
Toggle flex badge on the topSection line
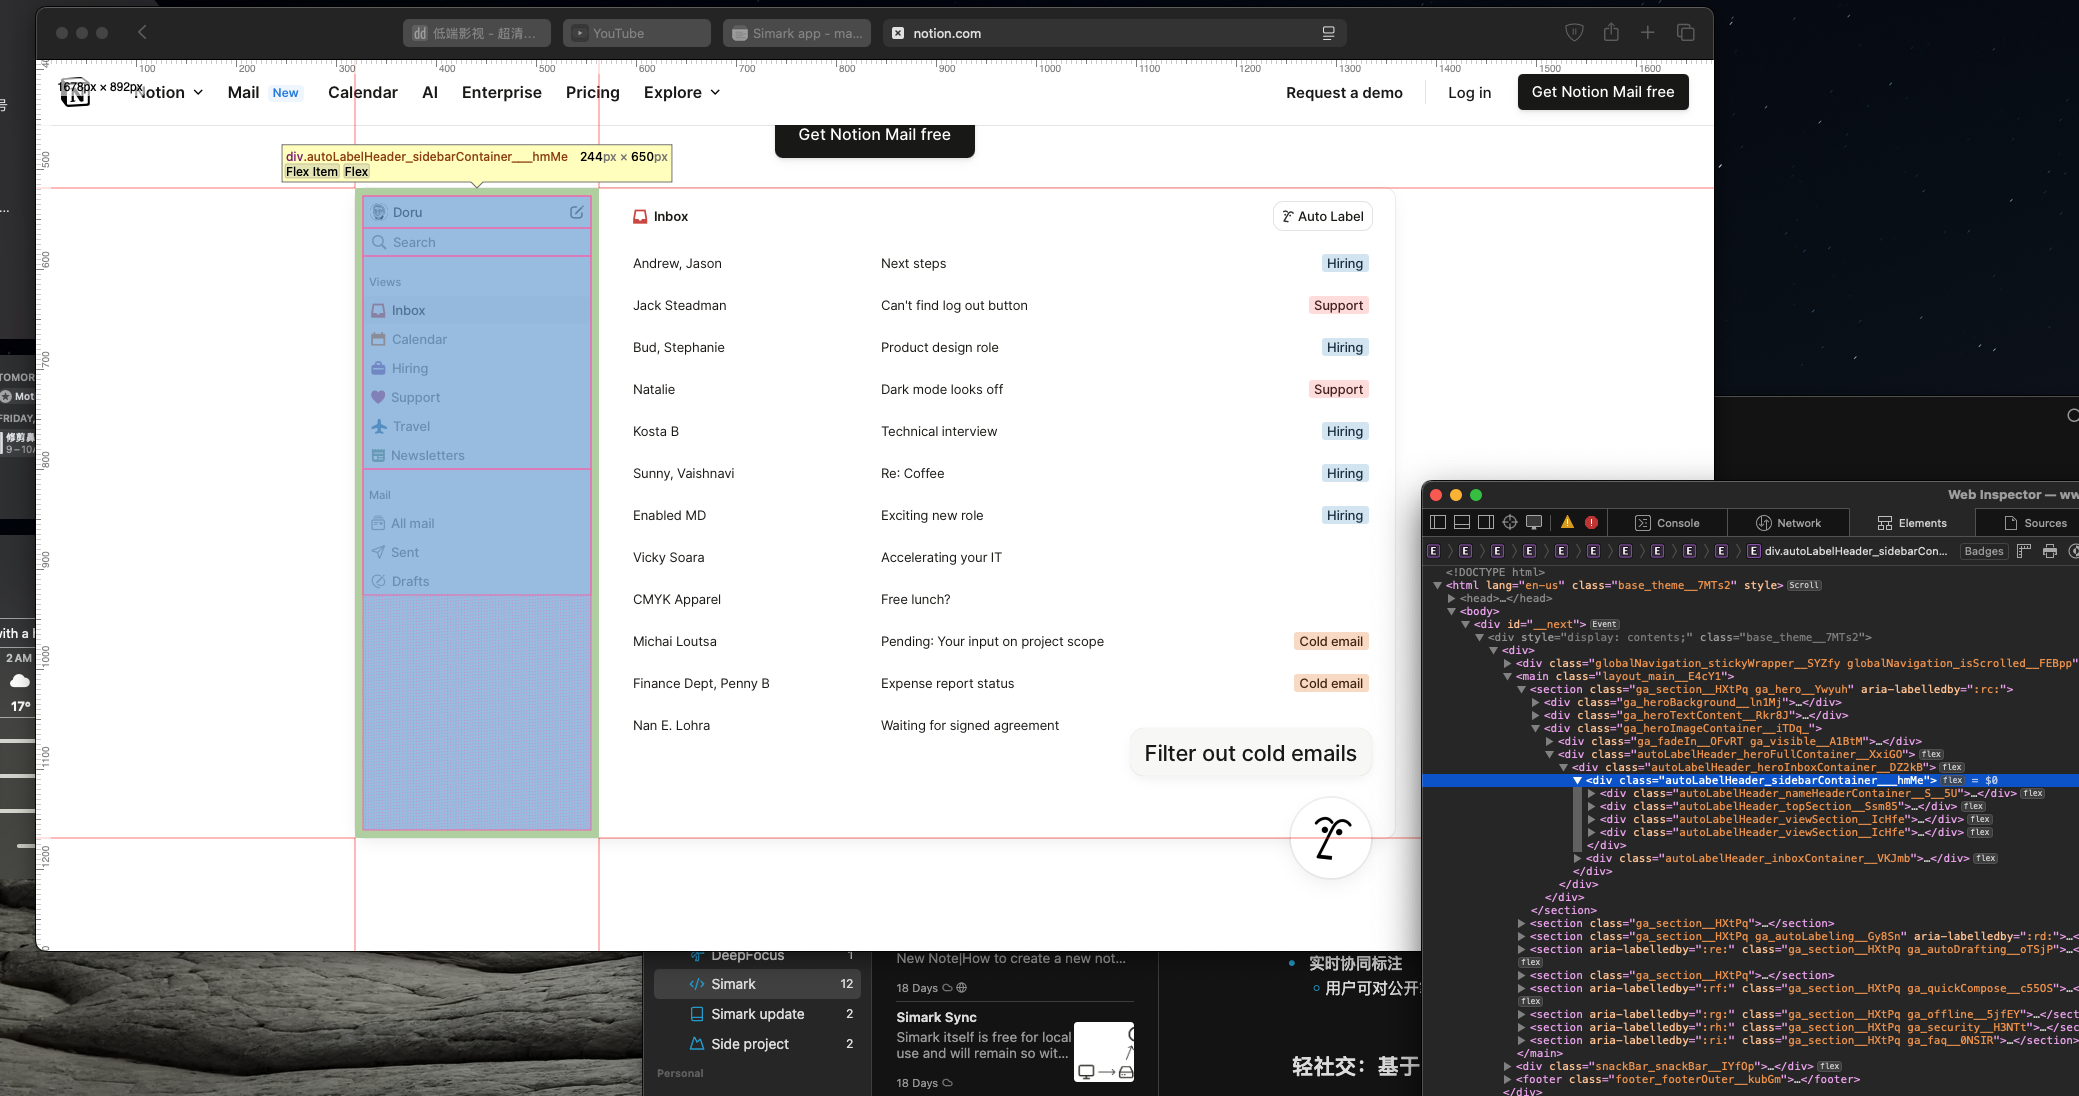1973,806
